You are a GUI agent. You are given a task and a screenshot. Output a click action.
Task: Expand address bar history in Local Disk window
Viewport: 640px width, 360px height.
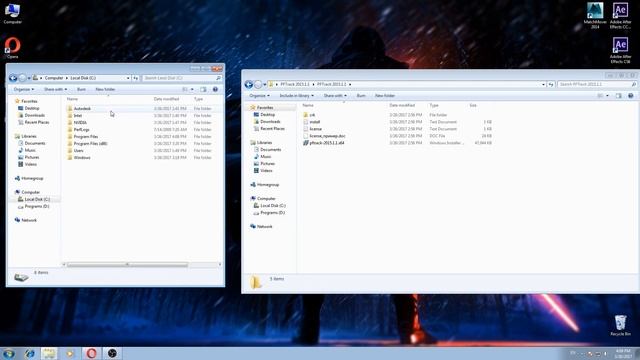point(128,78)
